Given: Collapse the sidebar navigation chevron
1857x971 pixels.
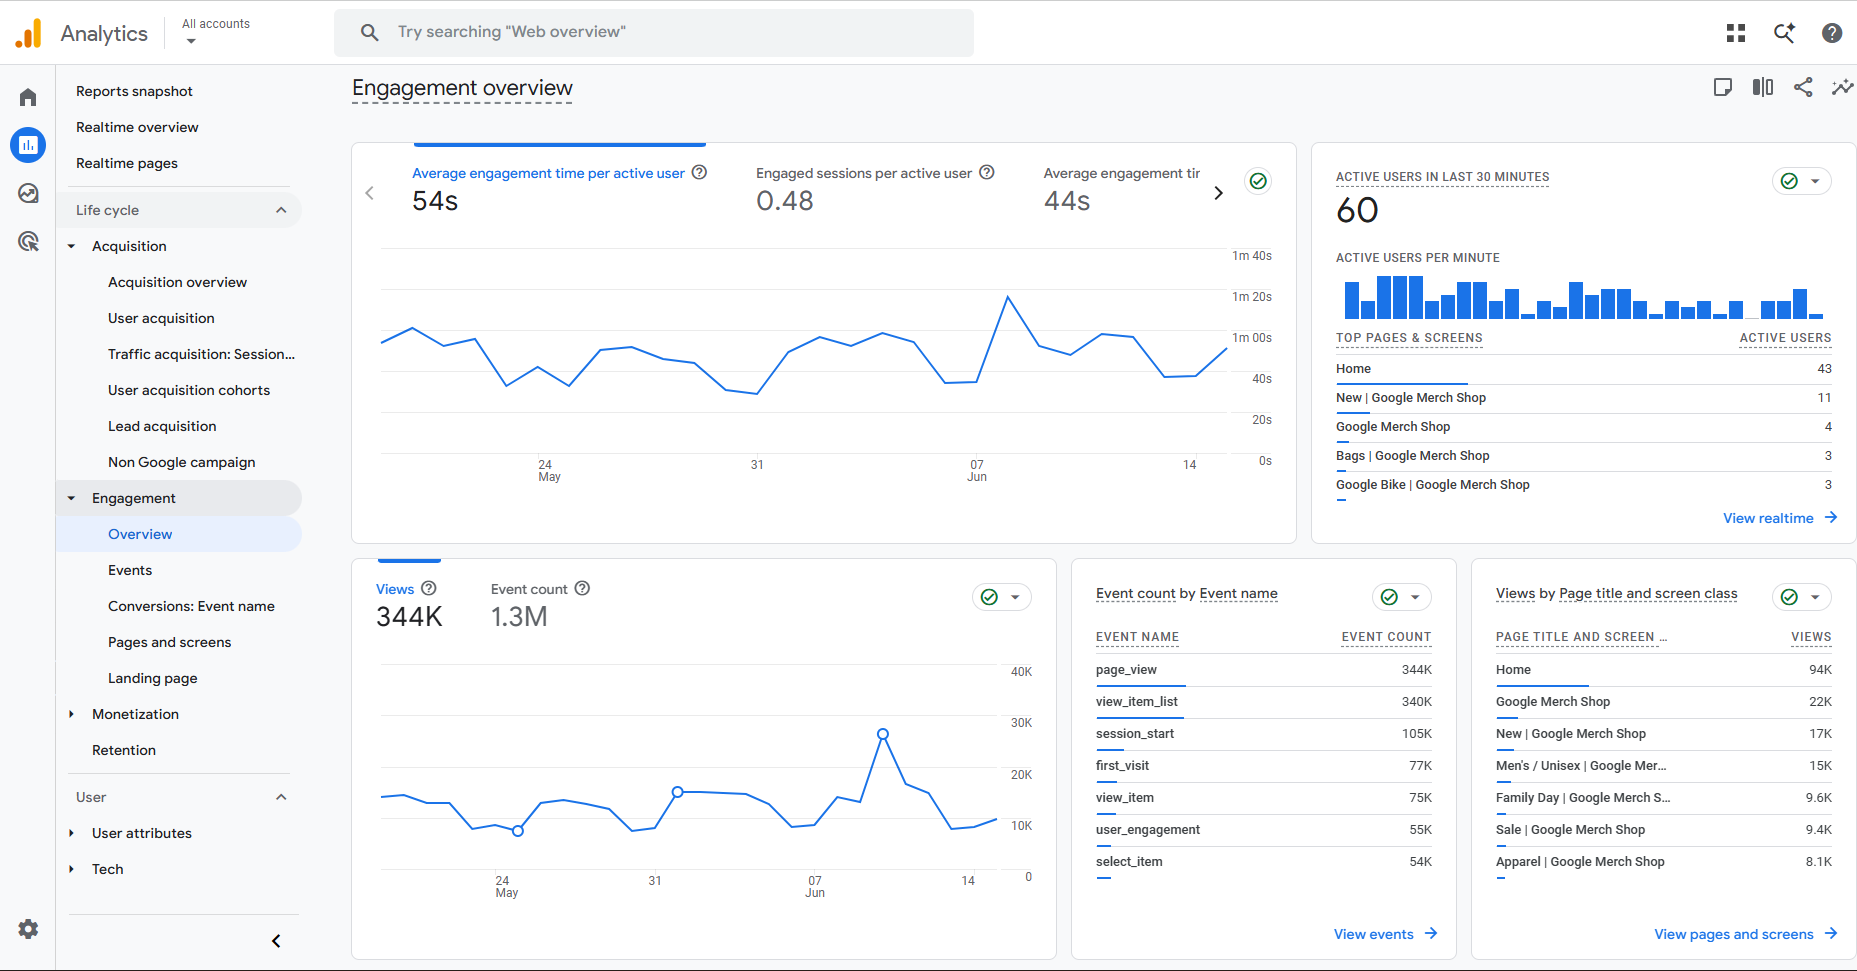Looking at the screenshot, I should coord(277,941).
